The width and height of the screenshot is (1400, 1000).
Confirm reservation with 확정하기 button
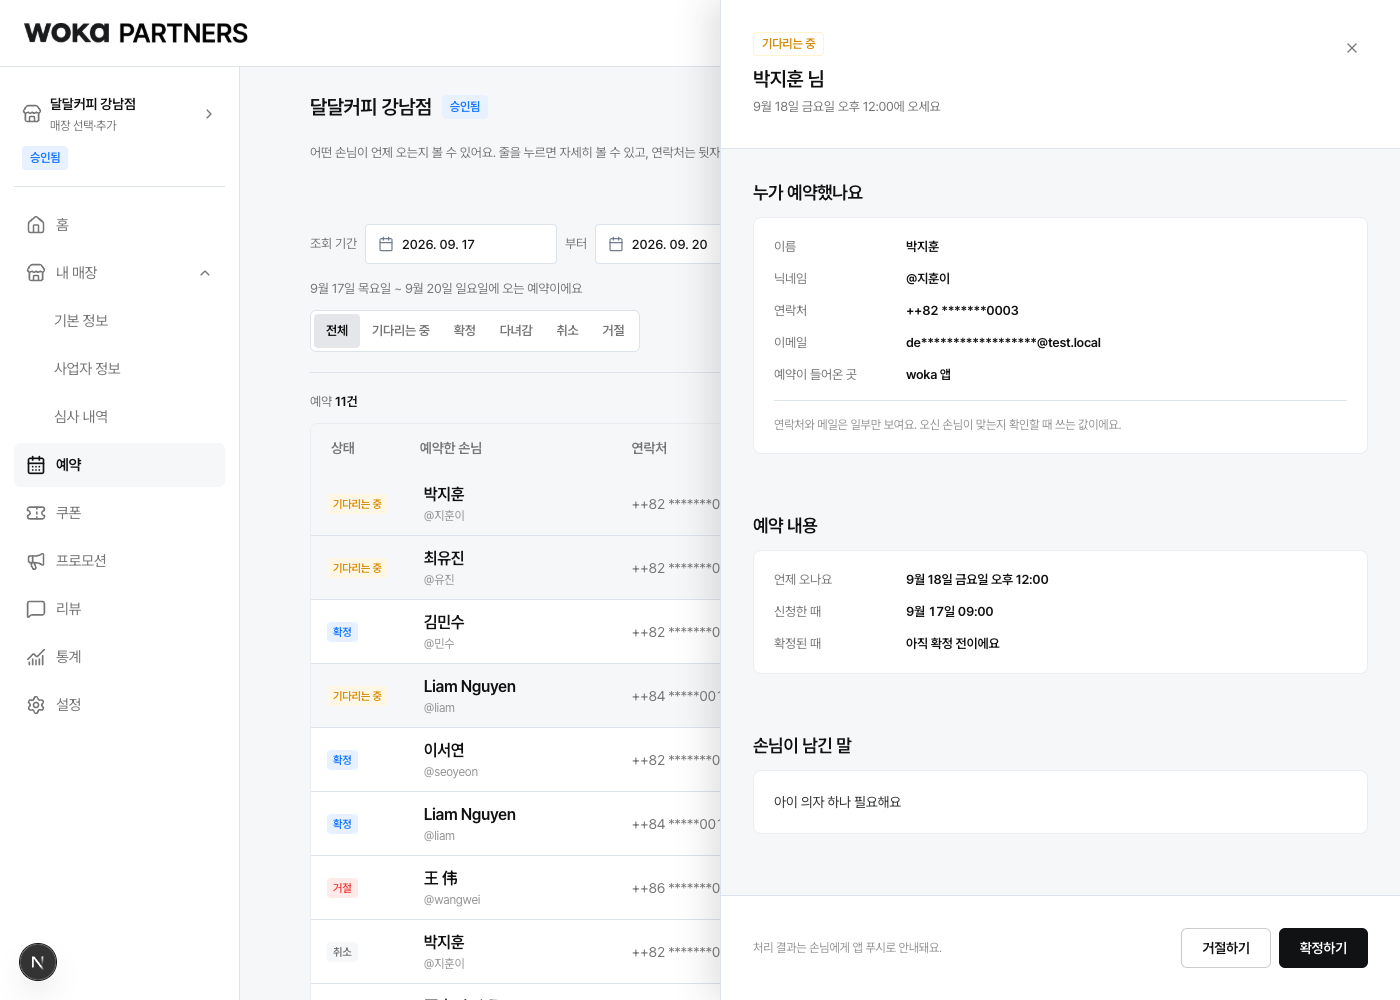pos(1323,948)
